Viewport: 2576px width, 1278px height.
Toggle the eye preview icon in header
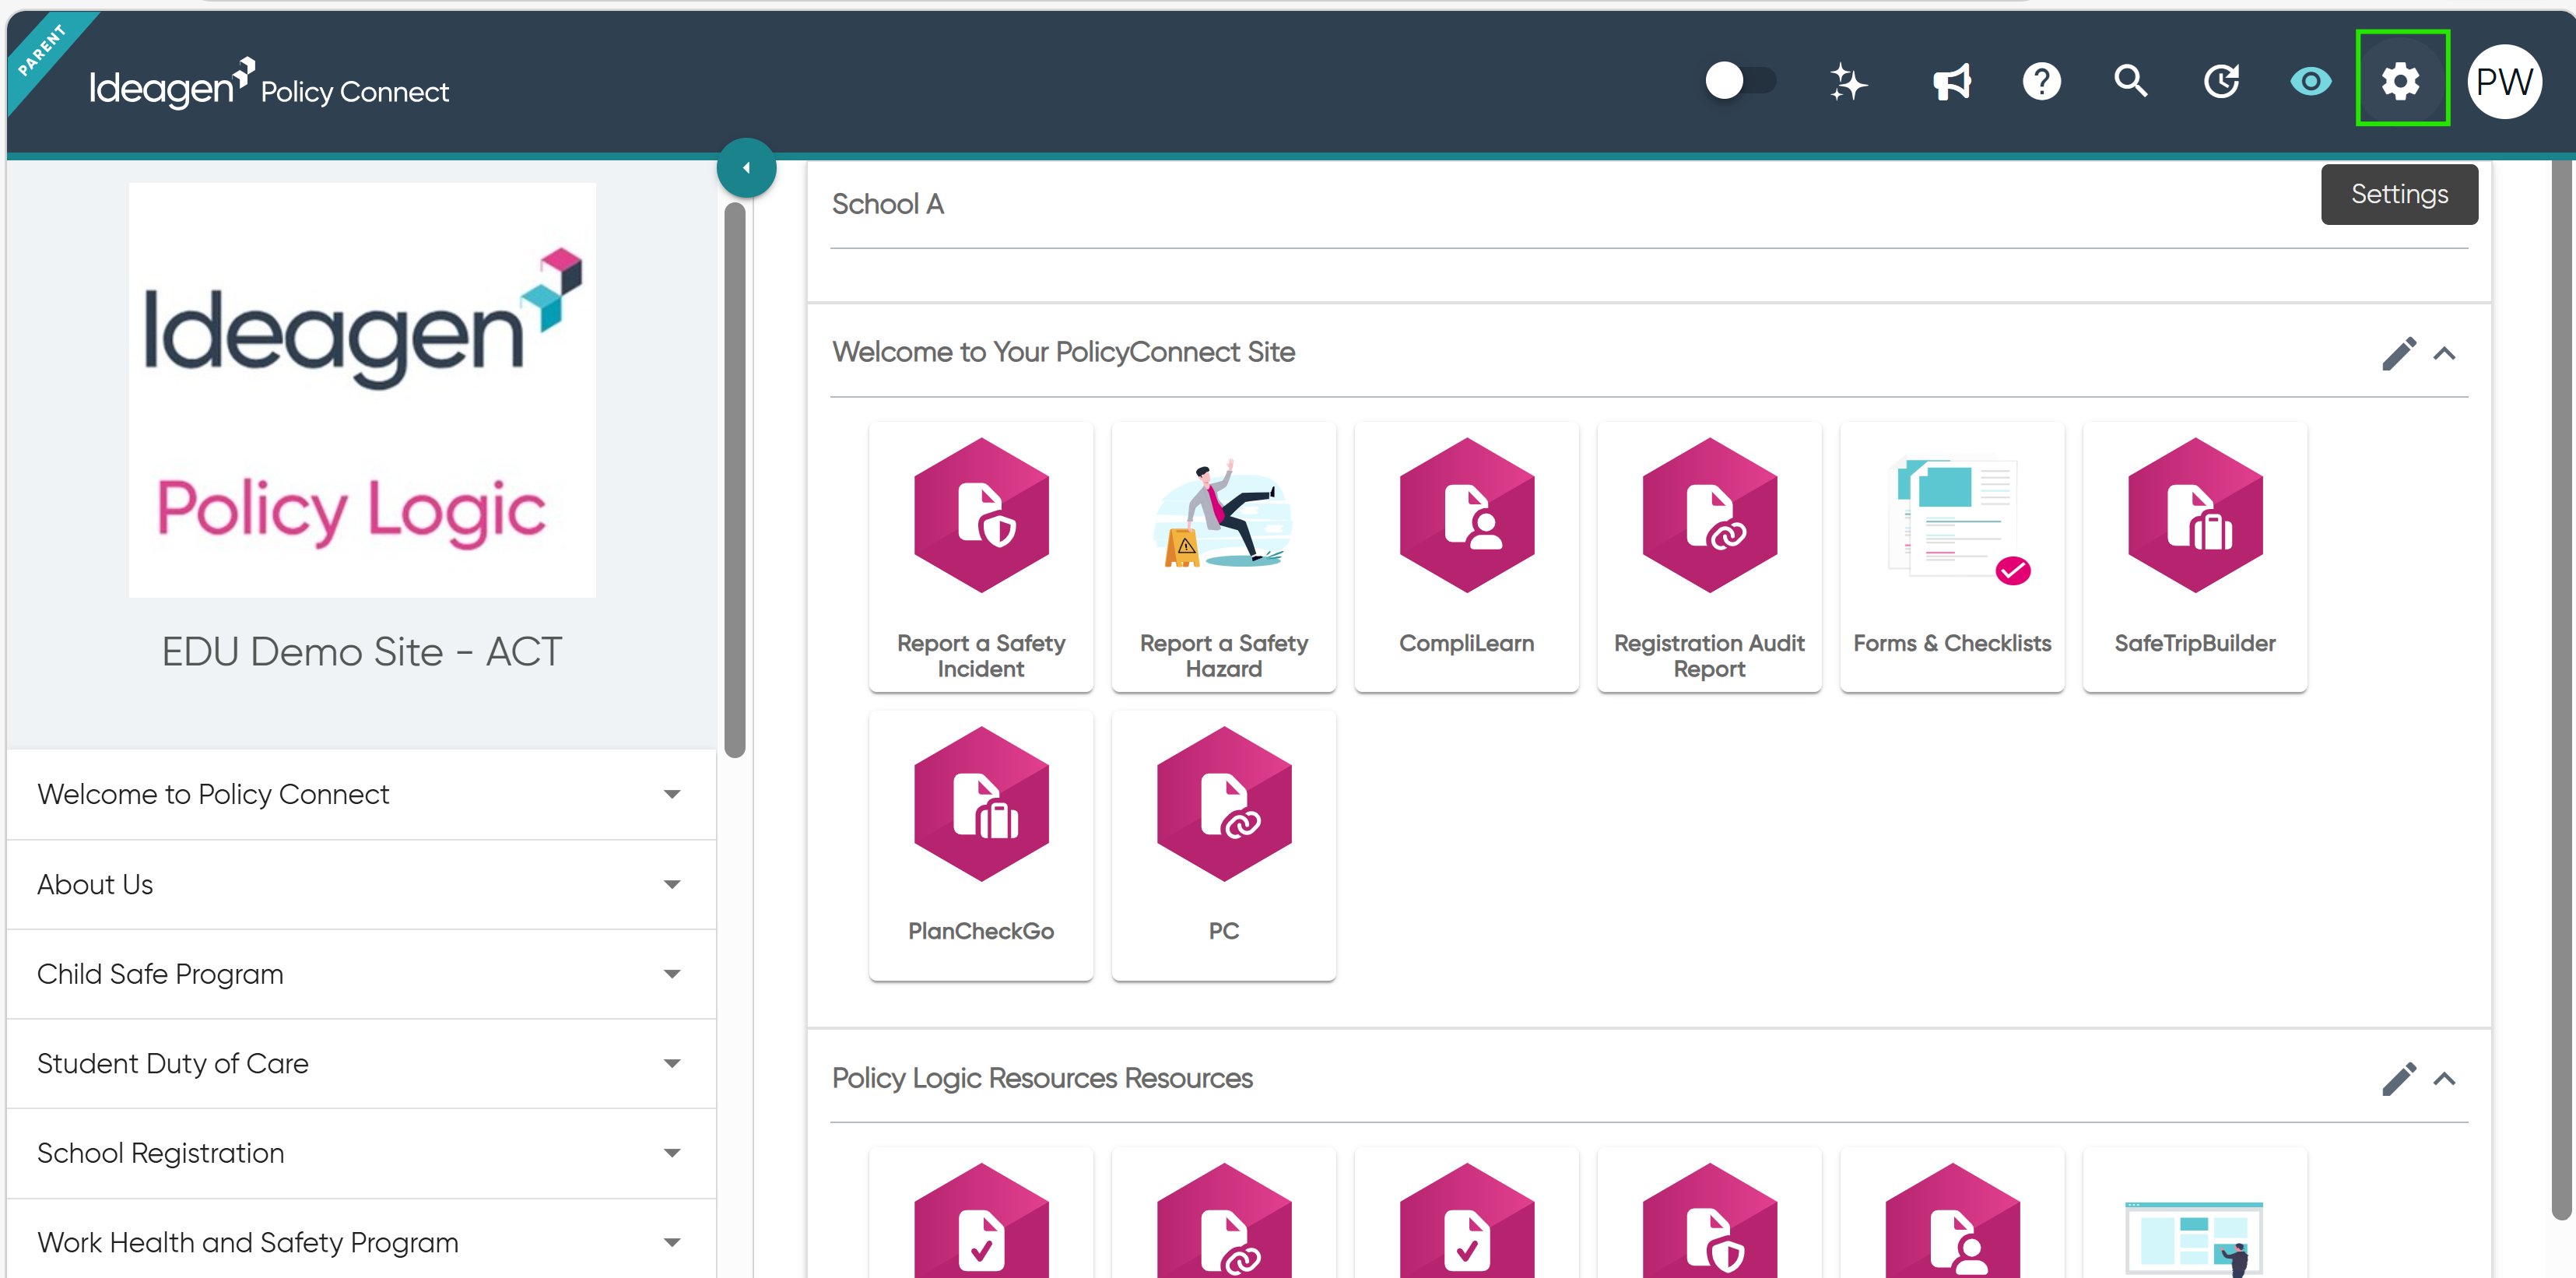click(x=2310, y=81)
